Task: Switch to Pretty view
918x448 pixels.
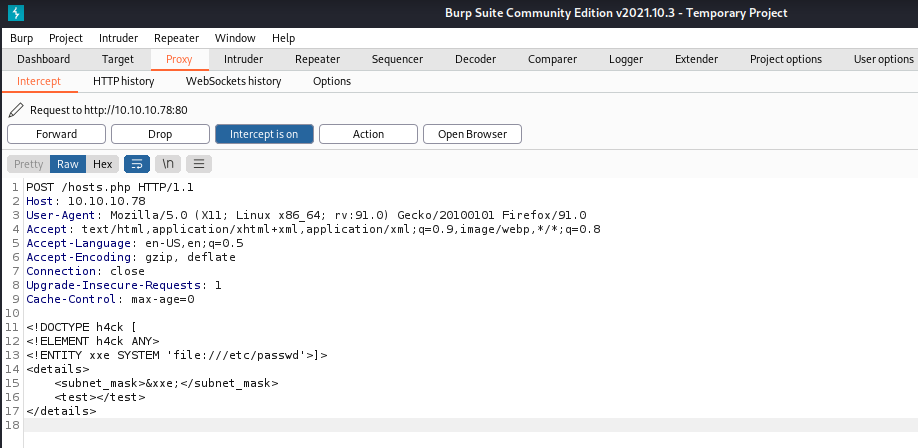Action: [29, 164]
